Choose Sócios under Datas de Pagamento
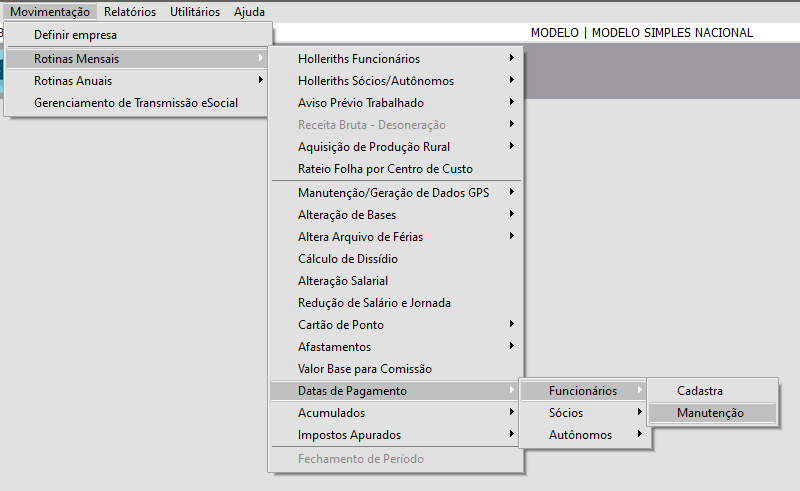This screenshot has width=800, height=491. click(x=566, y=413)
